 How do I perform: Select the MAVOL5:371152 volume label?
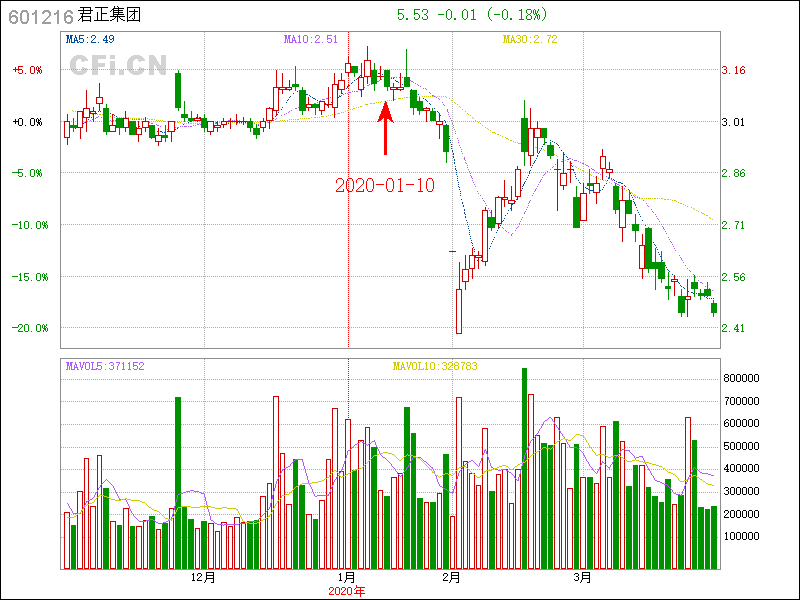[105, 367]
